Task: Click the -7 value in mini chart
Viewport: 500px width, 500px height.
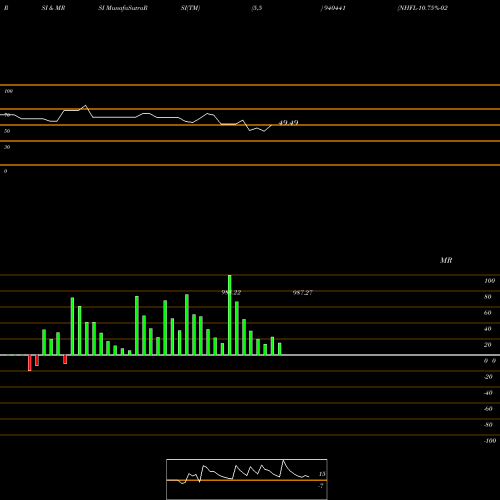Action: click(321, 486)
